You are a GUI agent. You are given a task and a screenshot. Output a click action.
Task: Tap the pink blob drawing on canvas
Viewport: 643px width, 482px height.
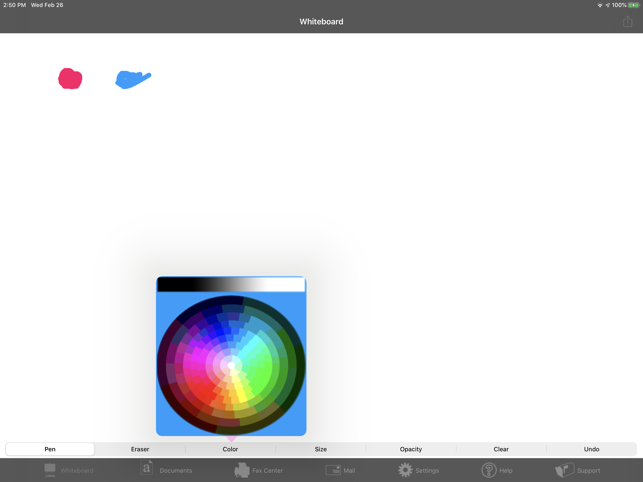(x=70, y=79)
